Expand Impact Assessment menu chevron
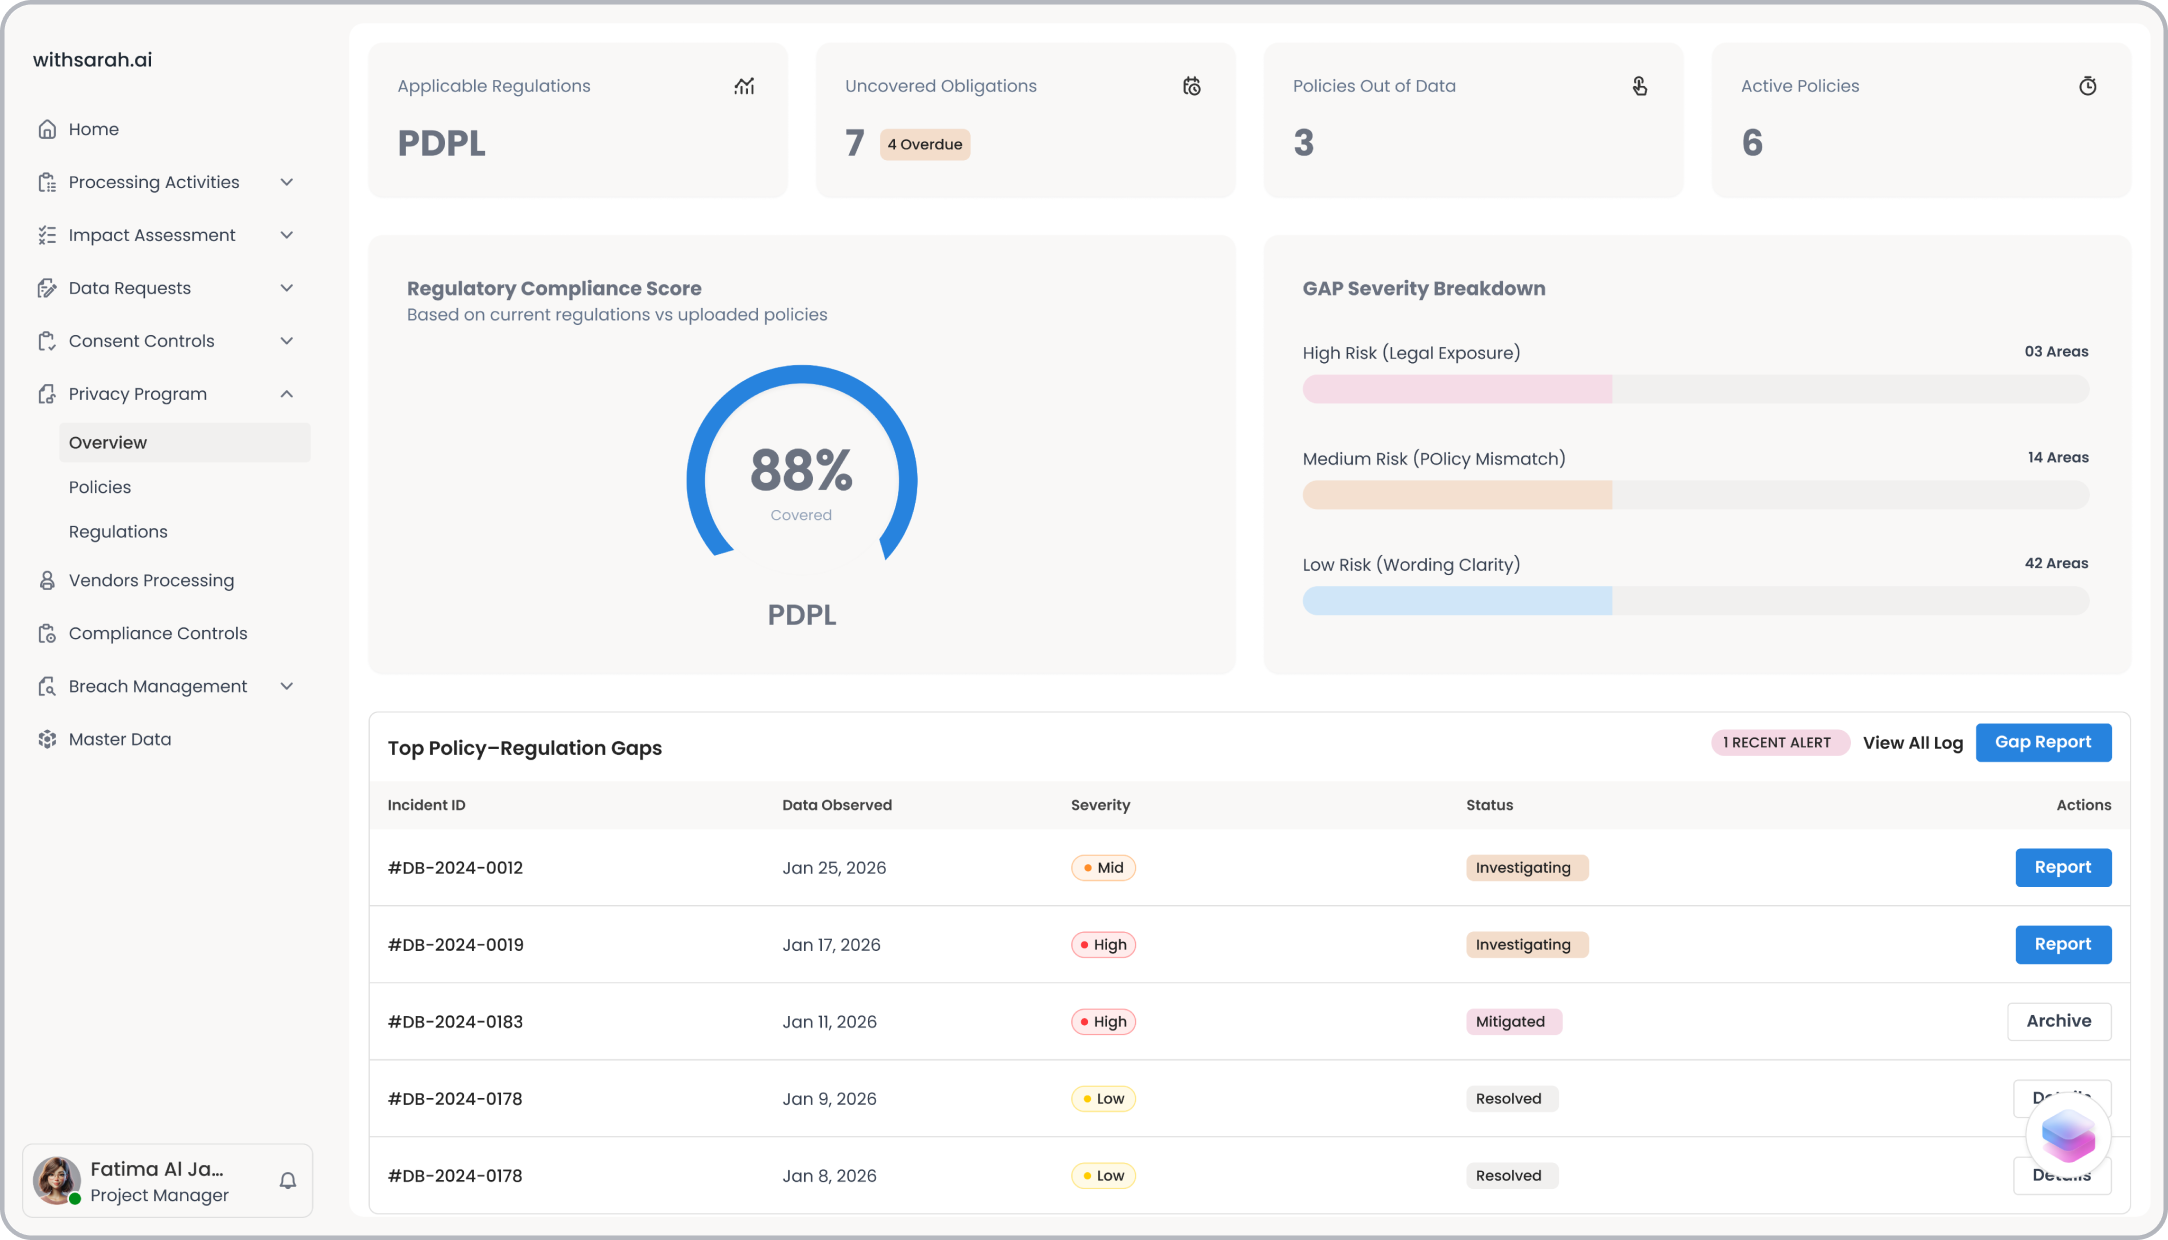The height and width of the screenshot is (1240, 2168). click(287, 235)
